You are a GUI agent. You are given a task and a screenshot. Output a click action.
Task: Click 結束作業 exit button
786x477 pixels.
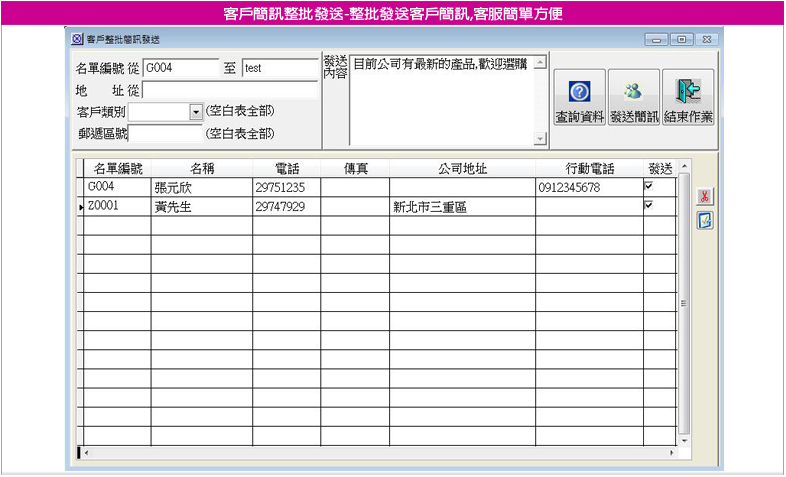(688, 98)
